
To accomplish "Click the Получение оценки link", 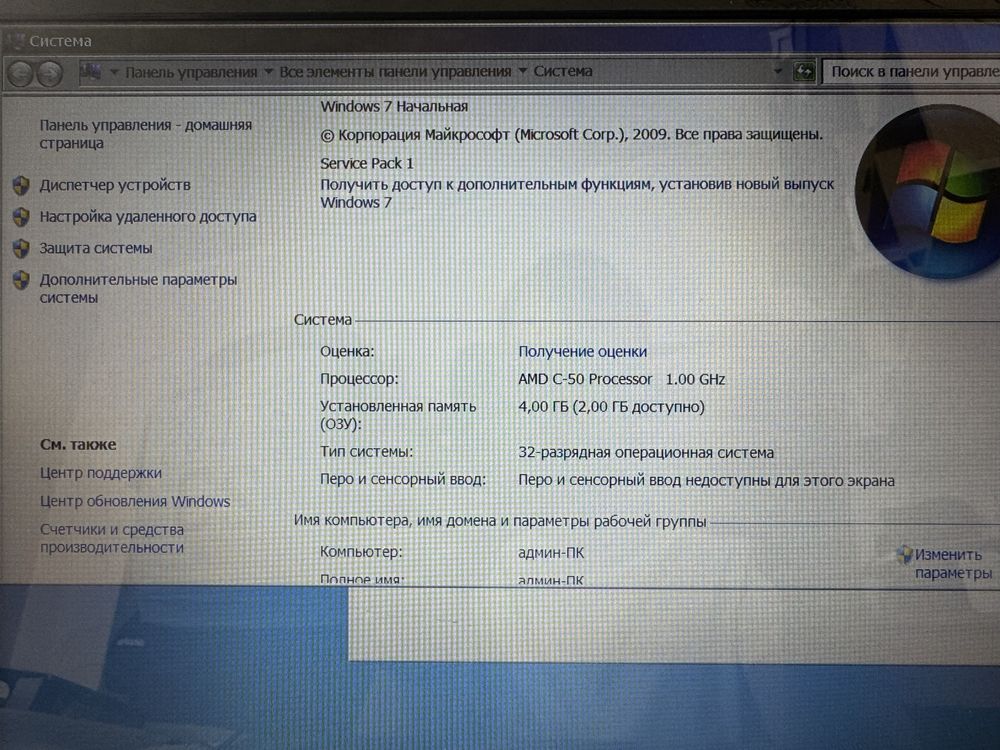I will coord(582,351).
